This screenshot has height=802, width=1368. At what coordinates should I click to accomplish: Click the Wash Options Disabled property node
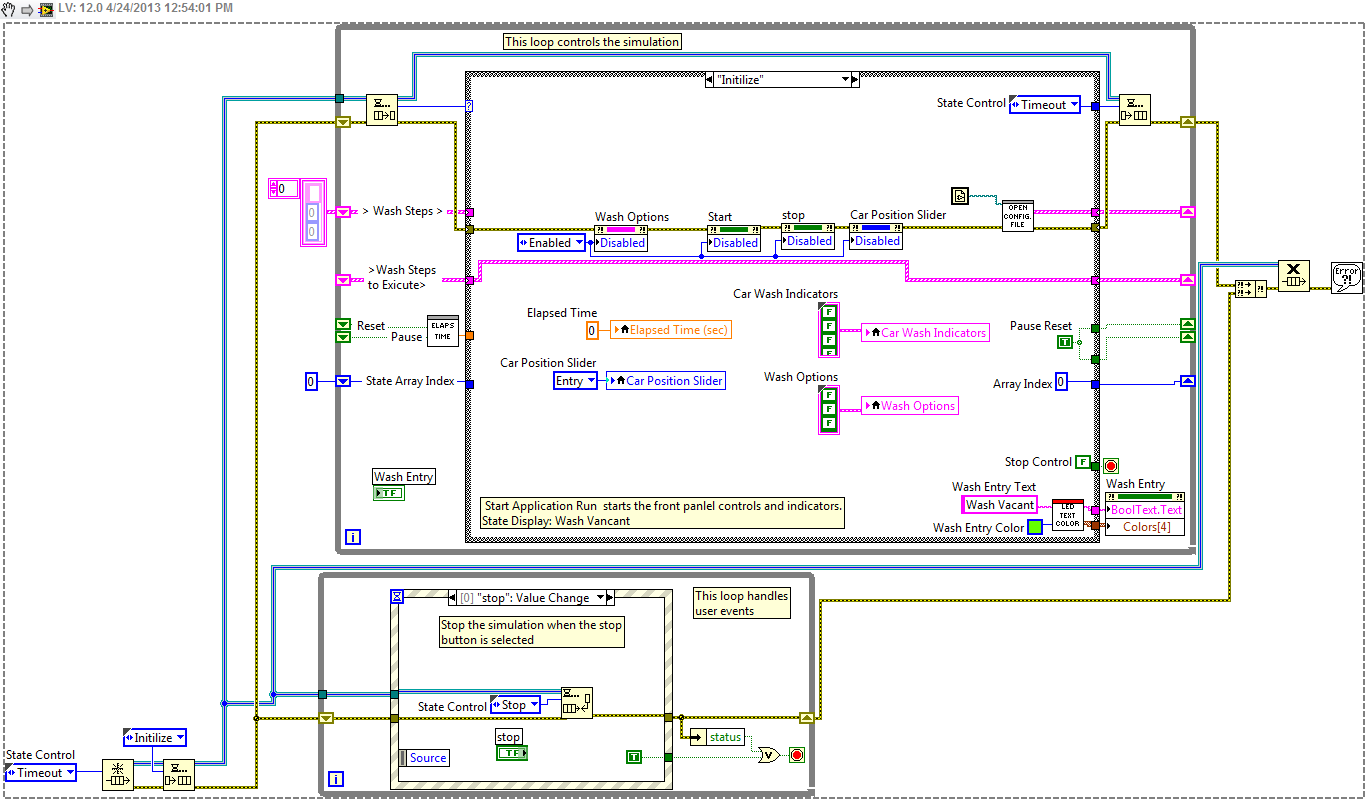pyautogui.click(x=621, y=237)
